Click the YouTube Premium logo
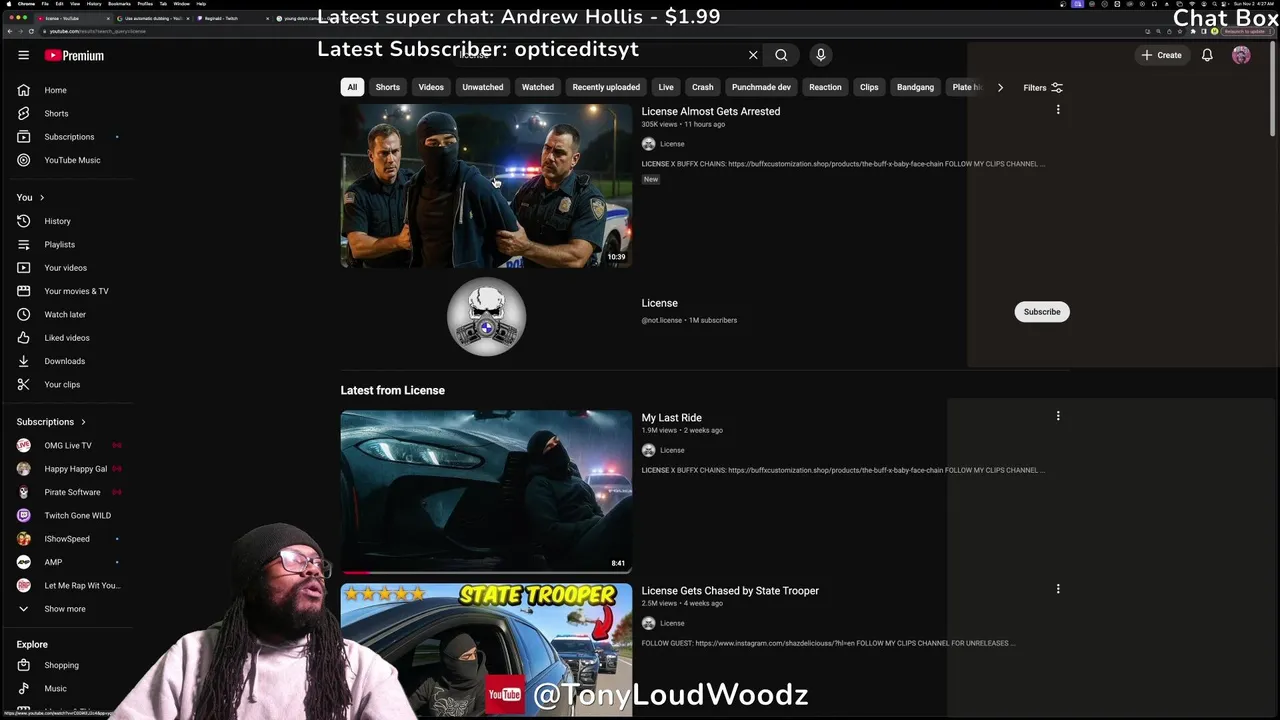1280x720 pixels. pyautogui.click(x=74, y=55)
